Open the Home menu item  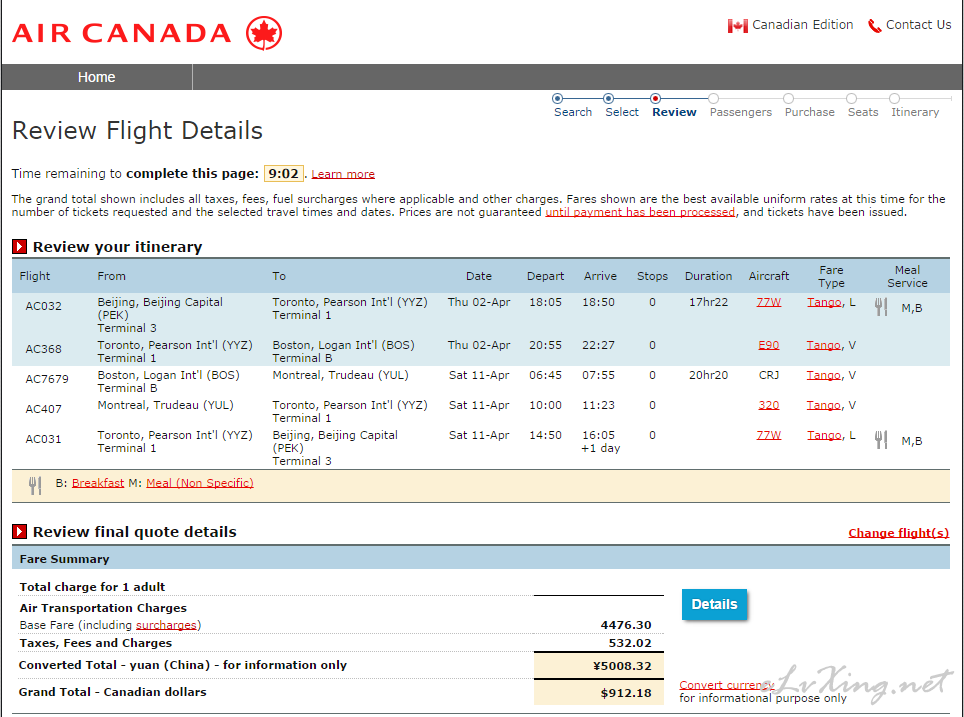(97, 77)
